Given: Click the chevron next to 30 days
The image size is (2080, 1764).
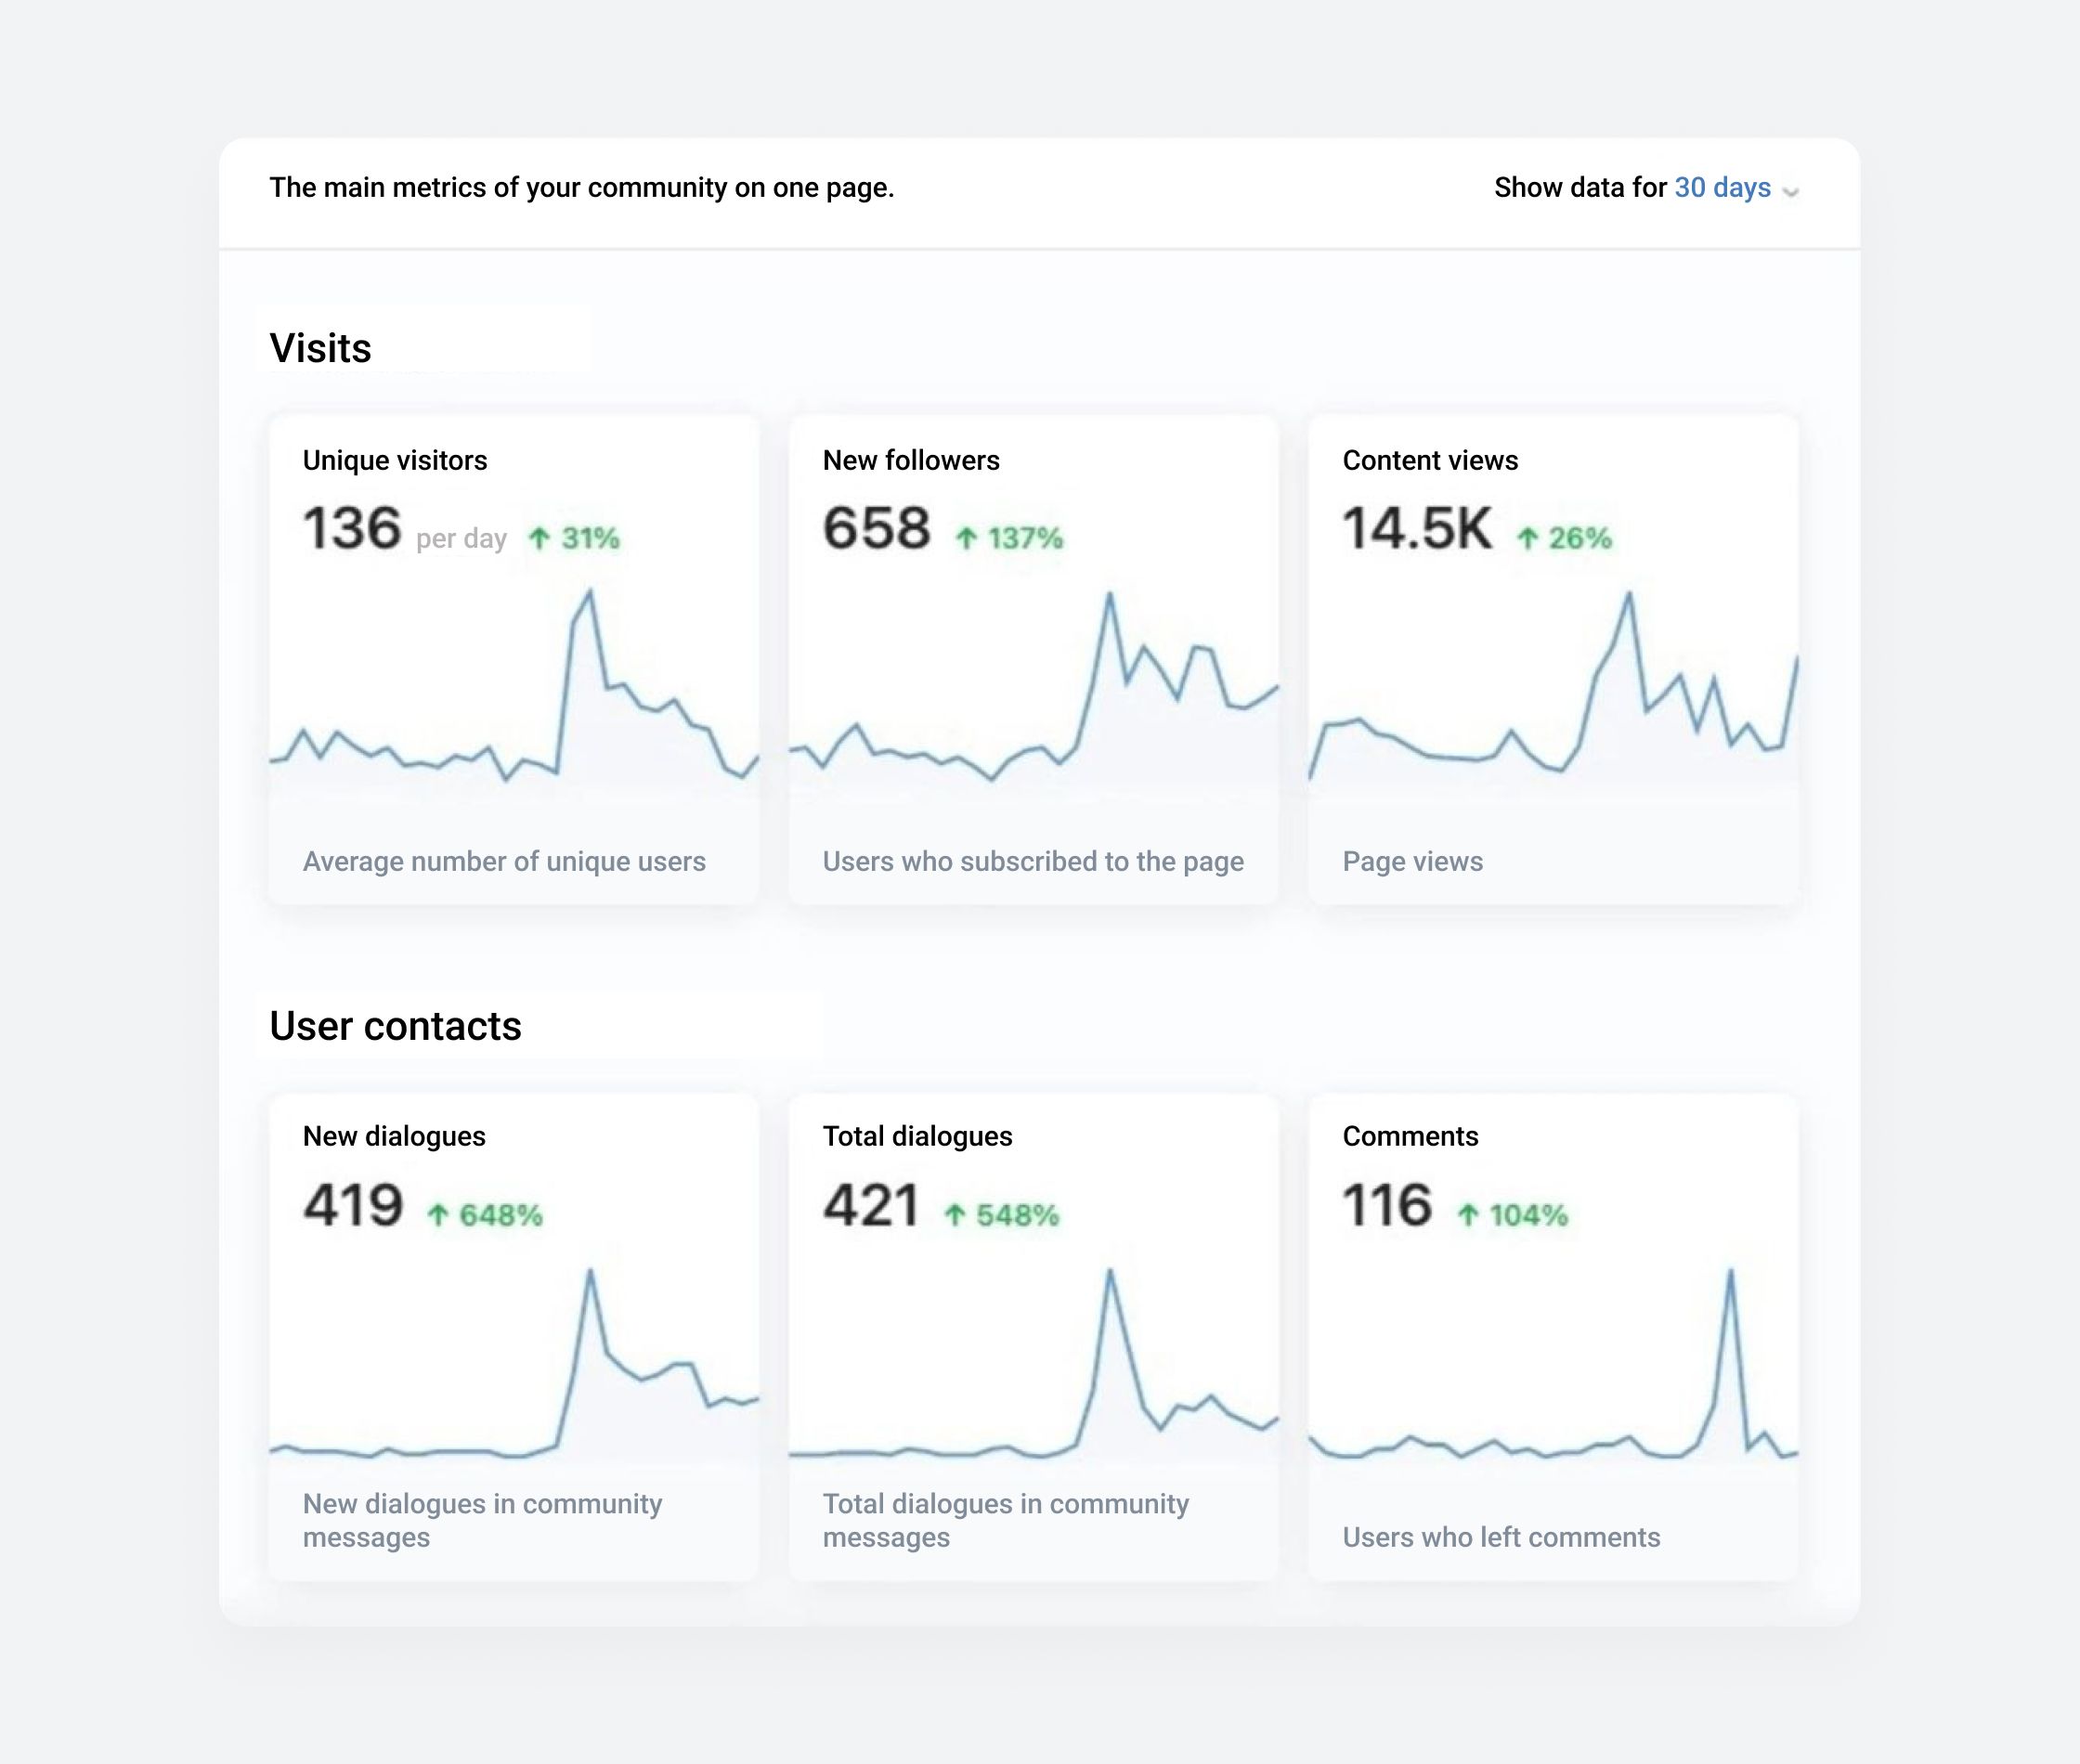Looking at the screenshot, I should (x=1791, y=191).
